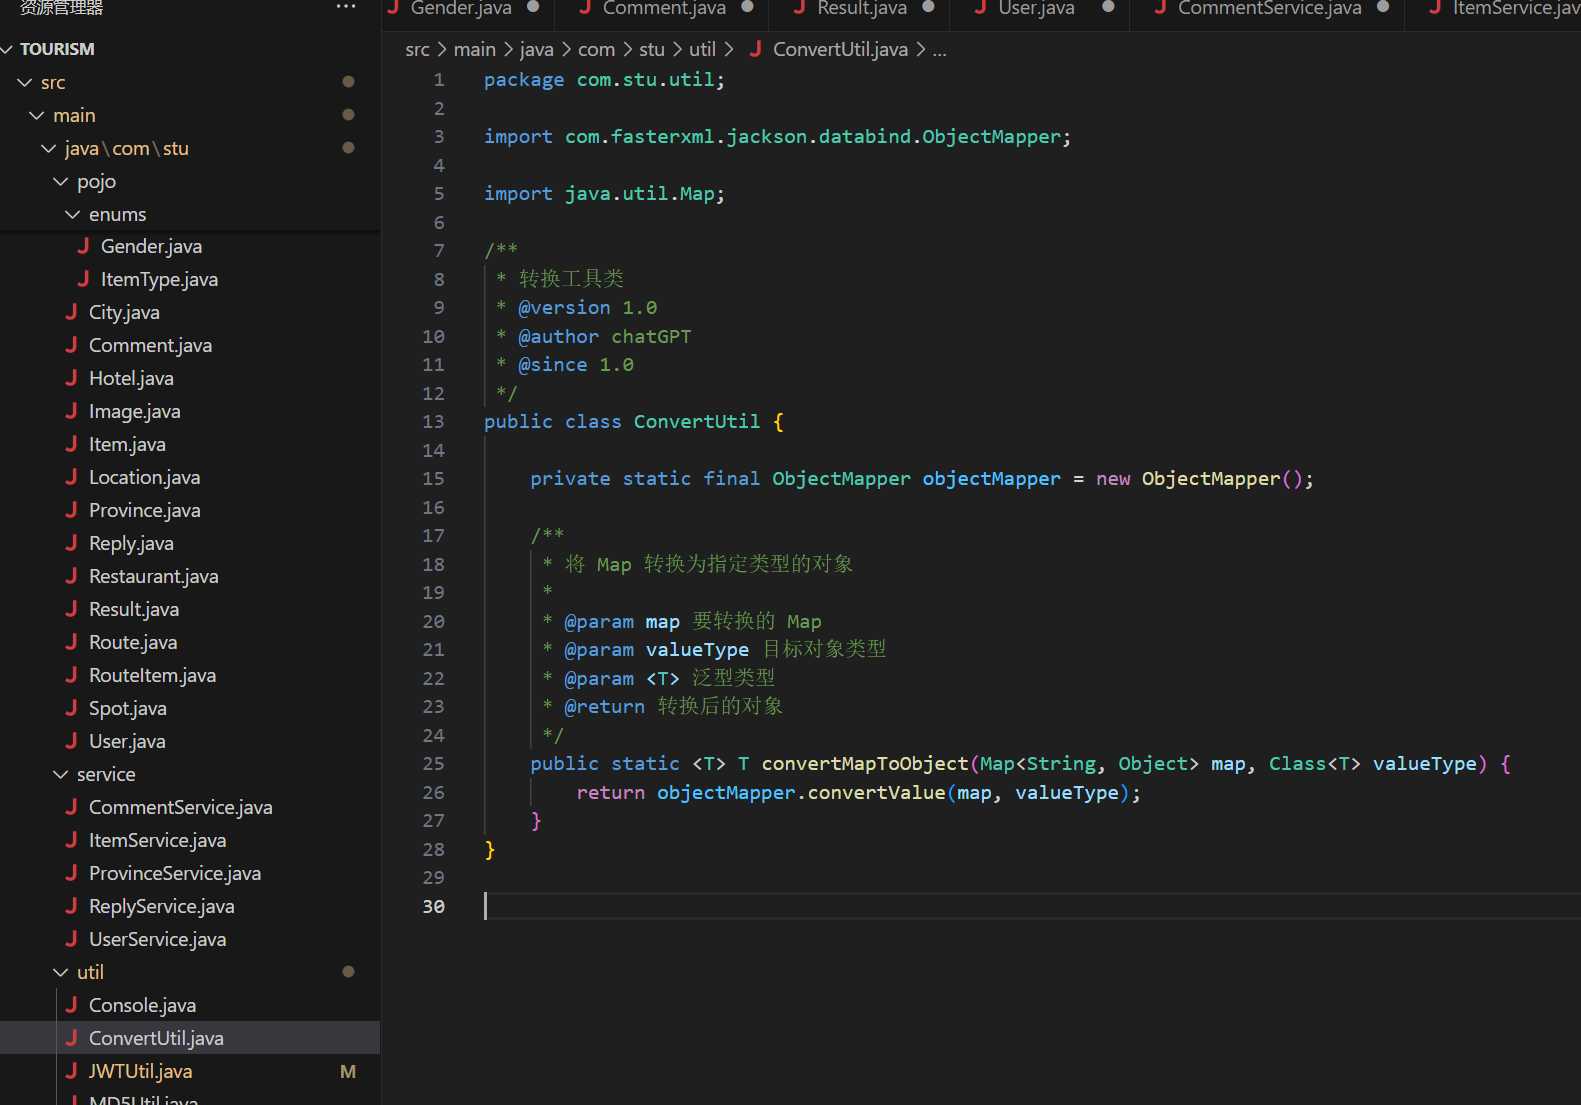
Task: Click the unsaved dot on Result.java tab
Action: 928,7
